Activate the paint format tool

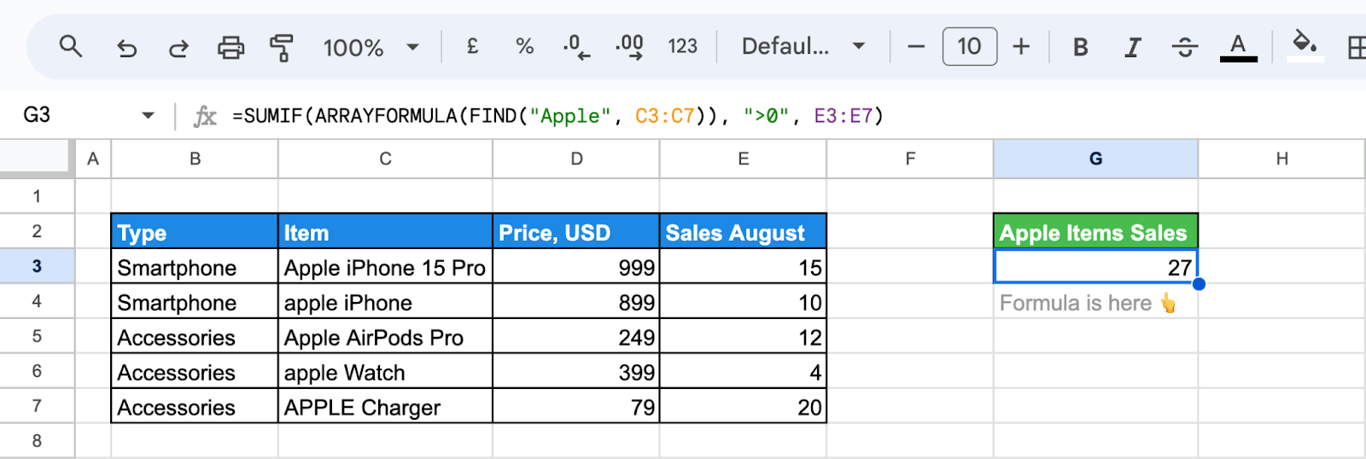click(282, 47)
